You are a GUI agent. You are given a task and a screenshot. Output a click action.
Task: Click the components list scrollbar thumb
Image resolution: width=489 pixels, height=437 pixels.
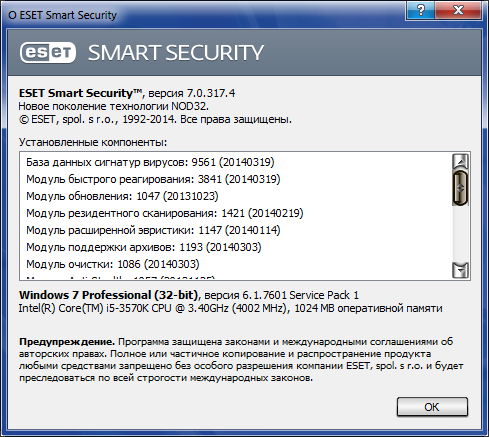[x=461, y=188]
